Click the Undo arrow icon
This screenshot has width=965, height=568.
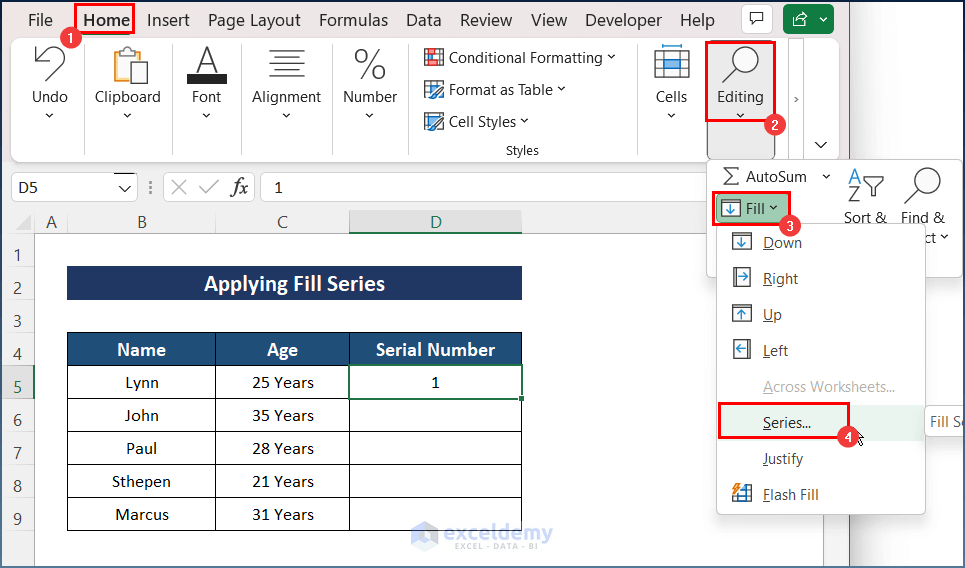[x=50, y=64]
